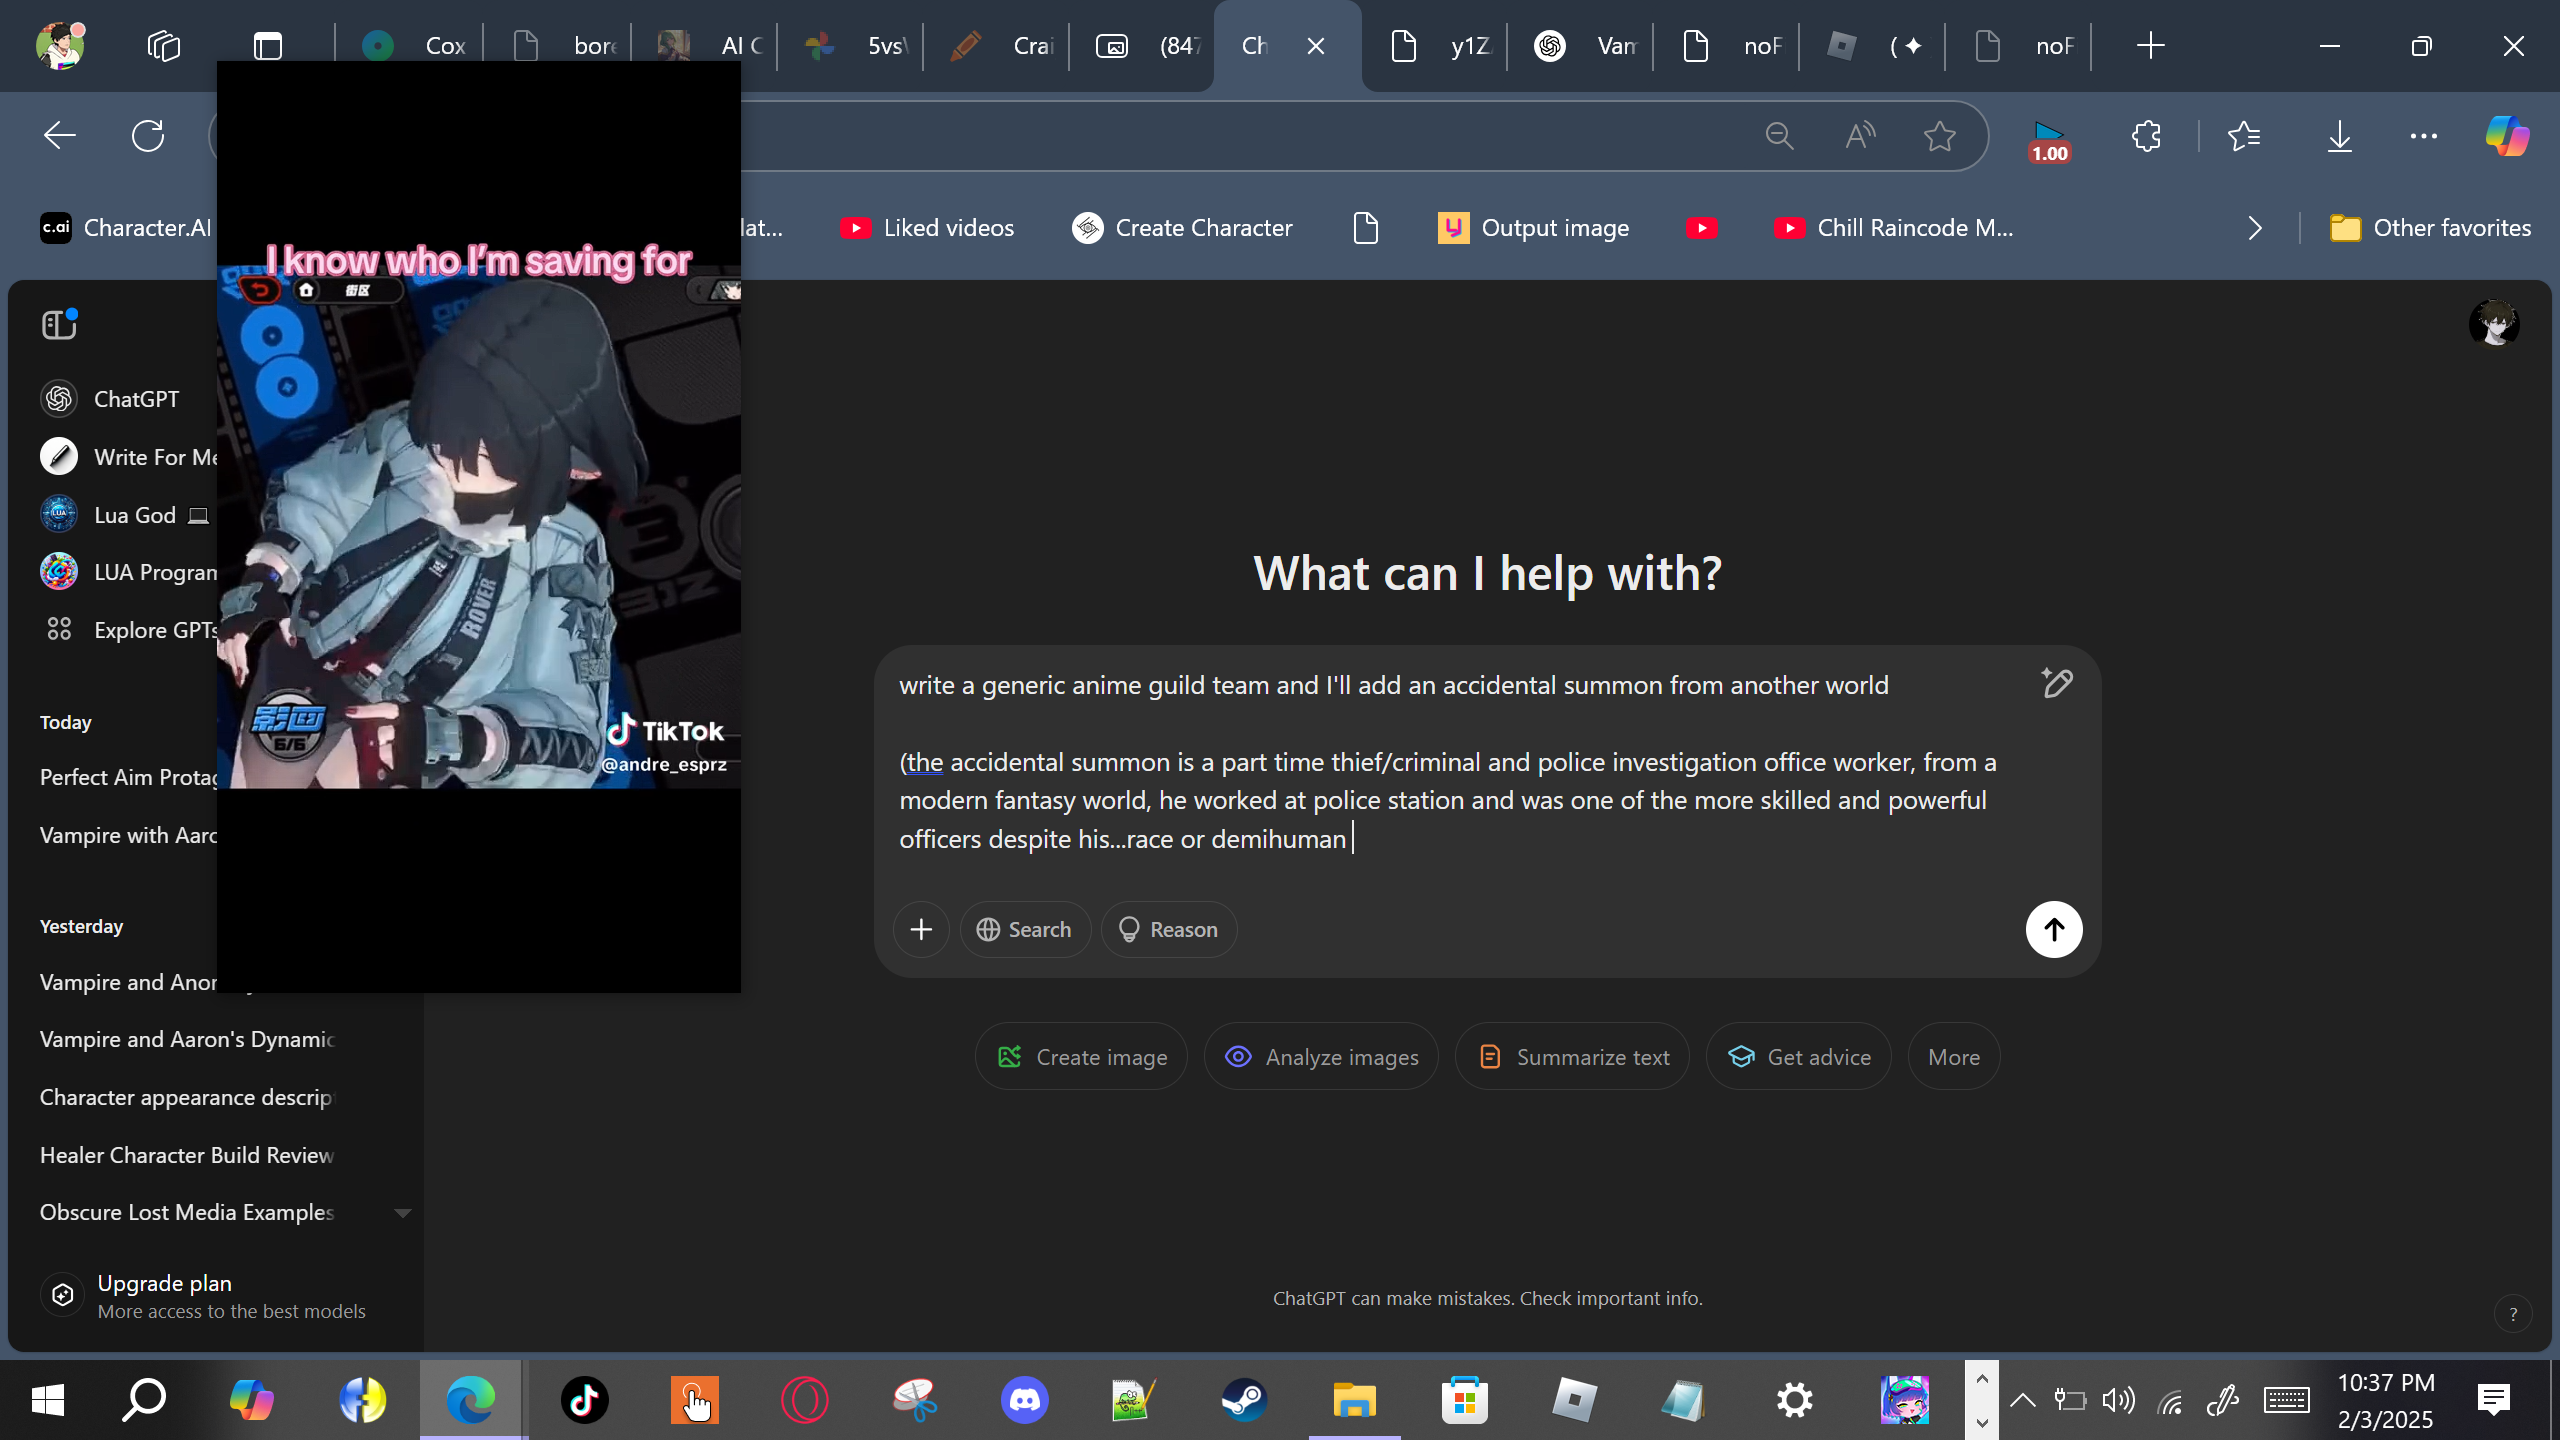
Task: Click the Get advice suggestion
Action: tap(1798, 1057)
